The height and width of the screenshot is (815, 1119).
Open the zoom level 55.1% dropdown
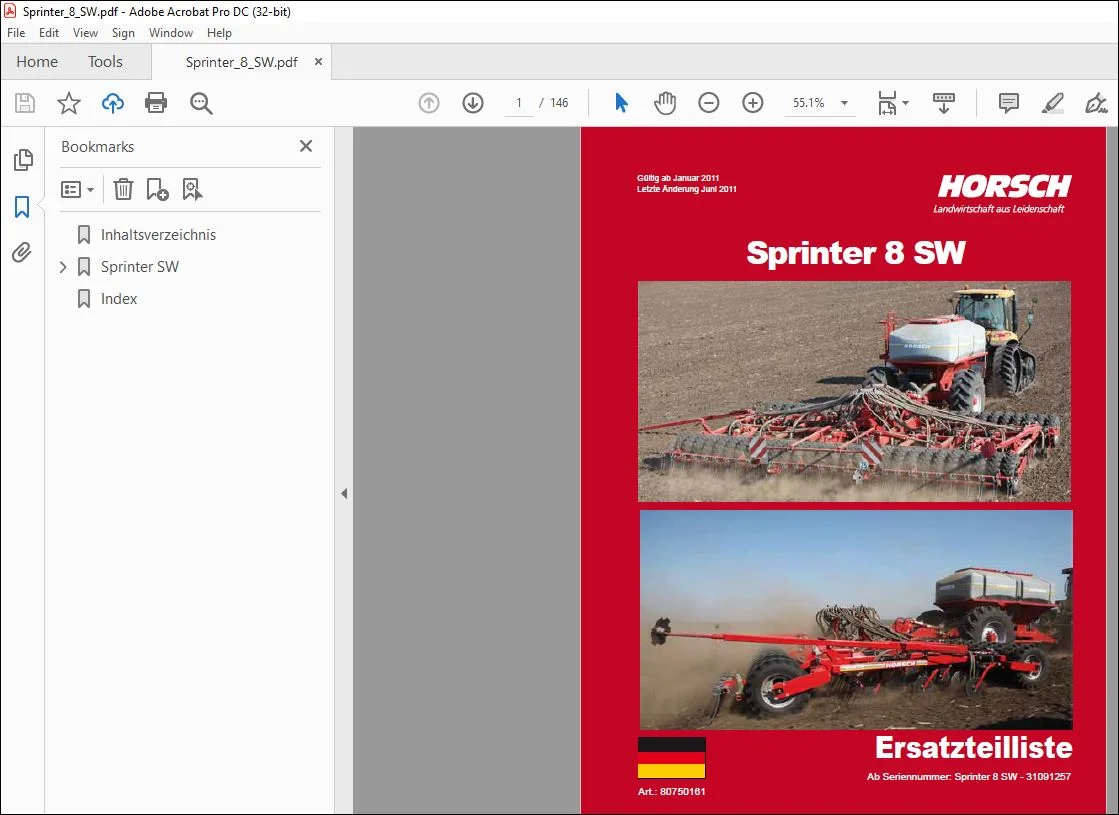845,103
